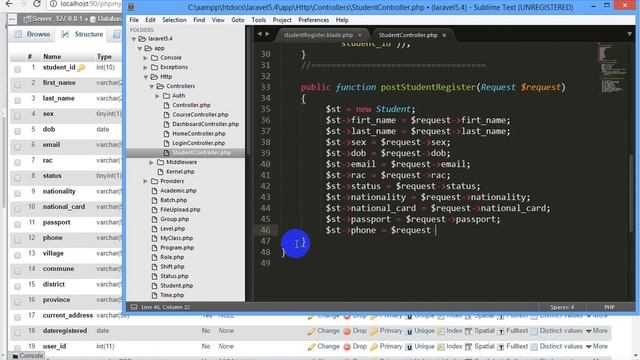Open the tab list dropdown arrow
The image size is (640, 360).
[629, 34]
